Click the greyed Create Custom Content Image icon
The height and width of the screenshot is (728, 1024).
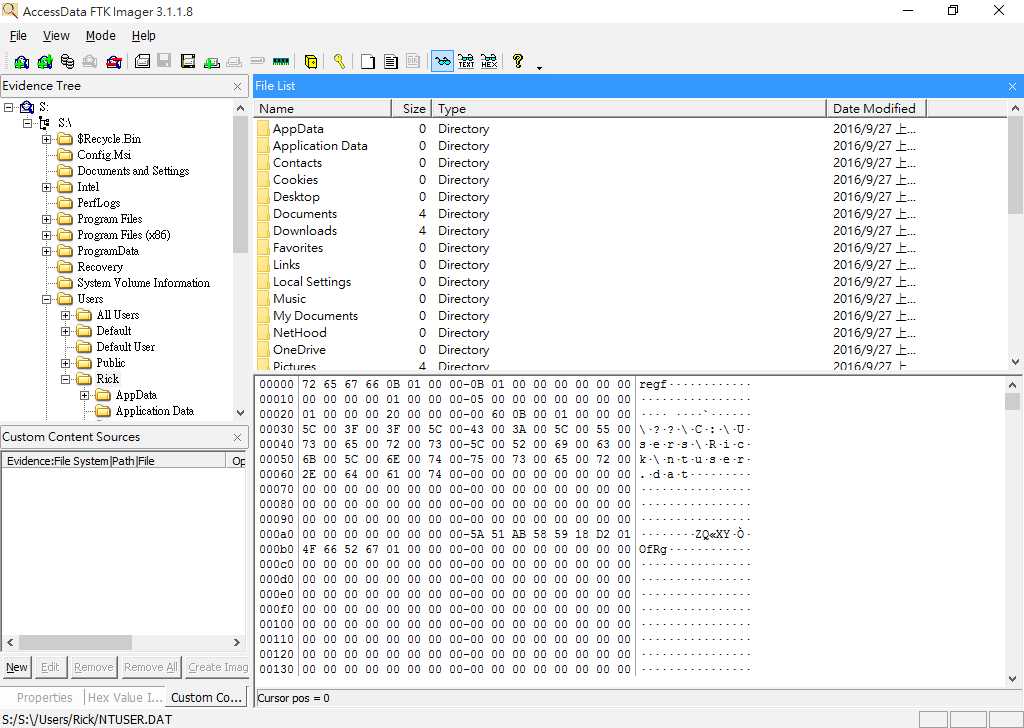(x=234, y=61)
